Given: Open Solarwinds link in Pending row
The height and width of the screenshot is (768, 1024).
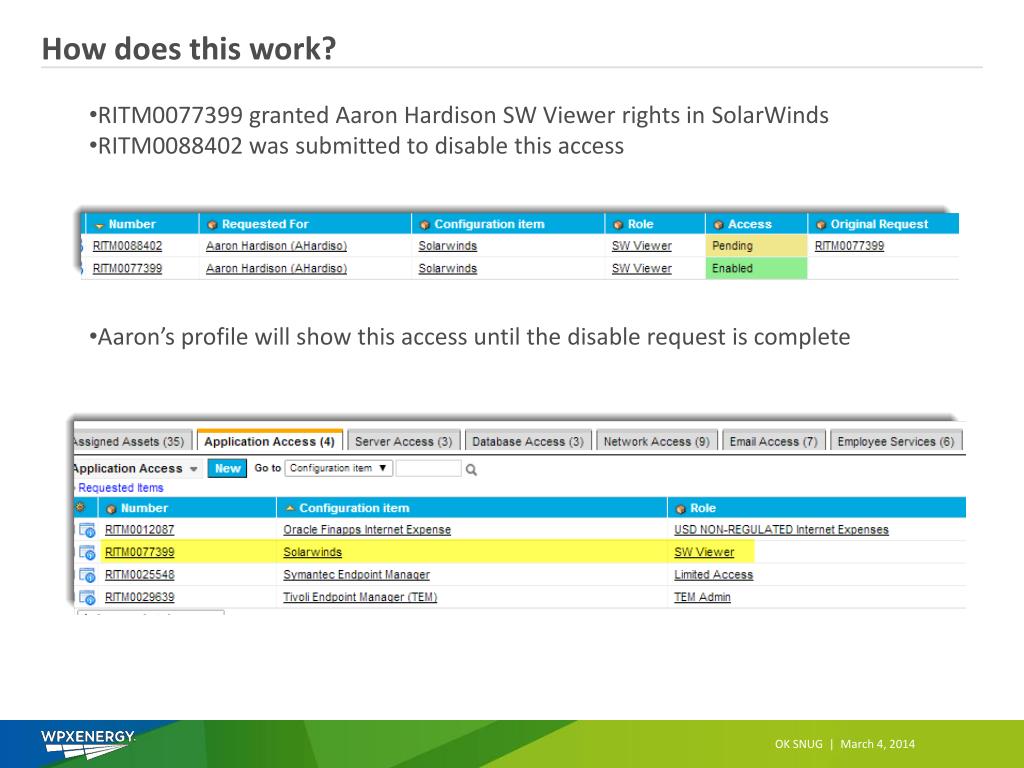Looking at the screenshot, I should (x=447, y=246).
